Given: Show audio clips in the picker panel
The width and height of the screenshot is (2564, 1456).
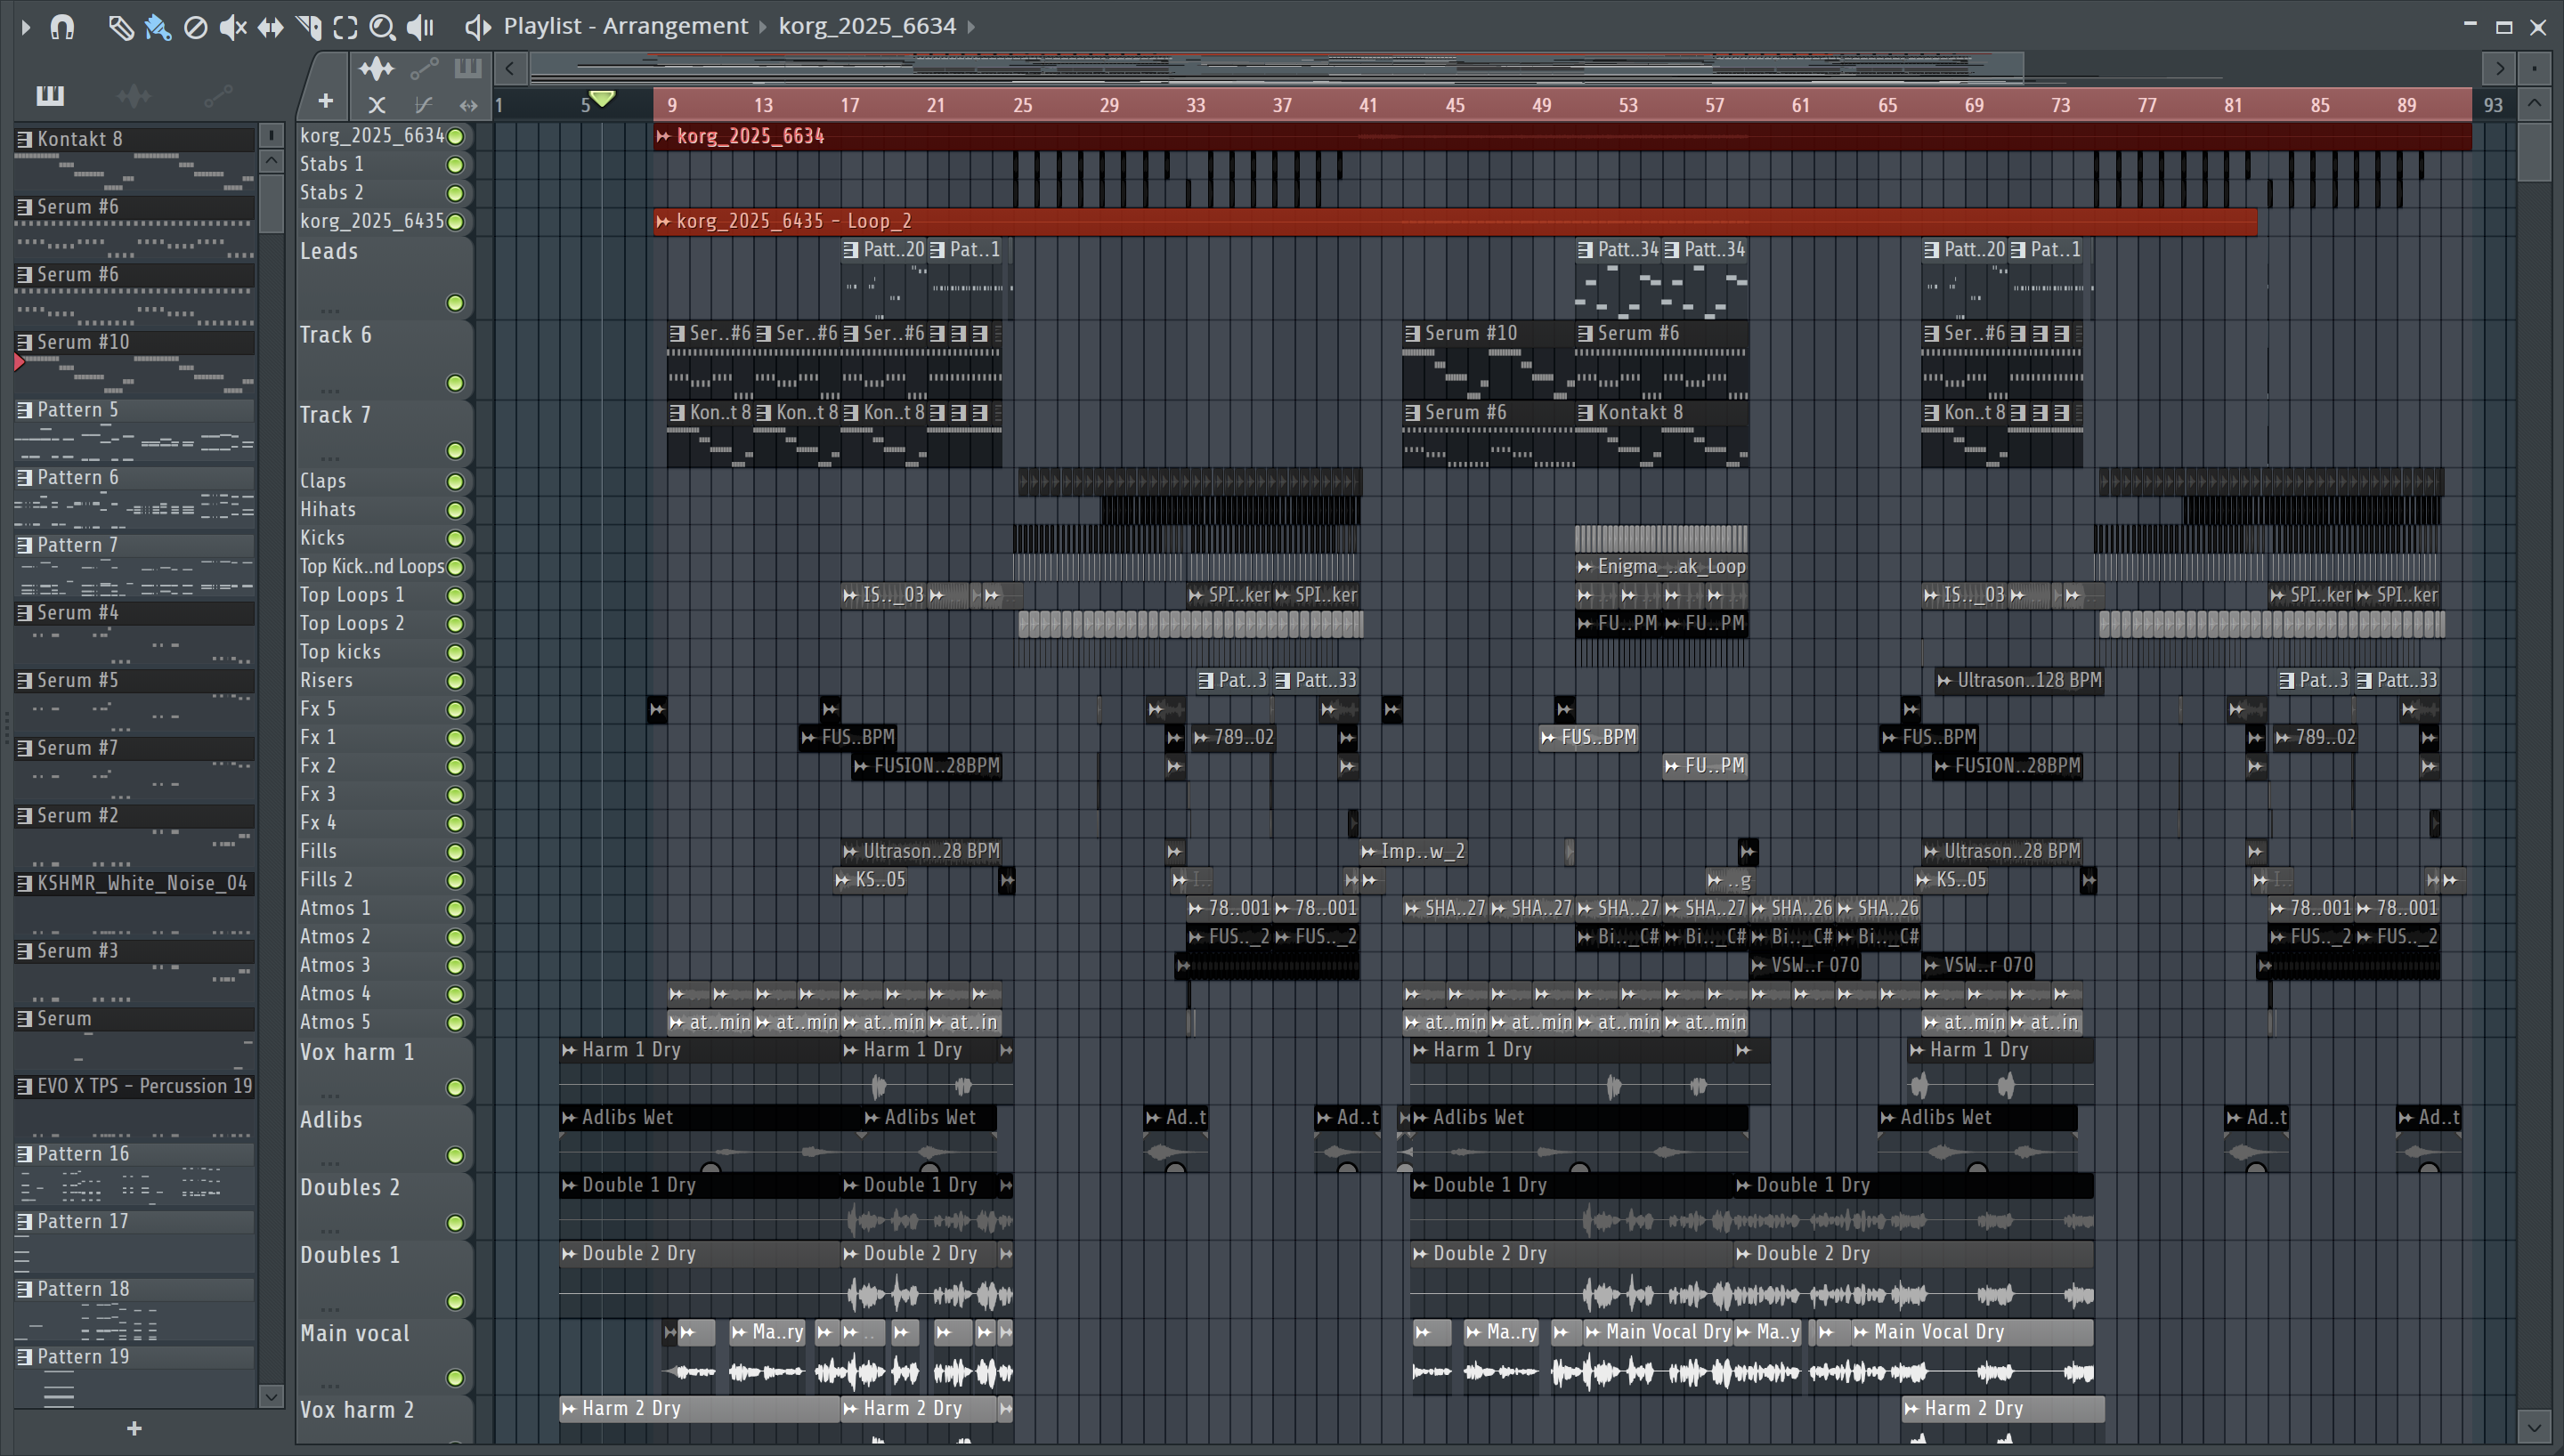Looking at the screenshot, I should (133, 96).
